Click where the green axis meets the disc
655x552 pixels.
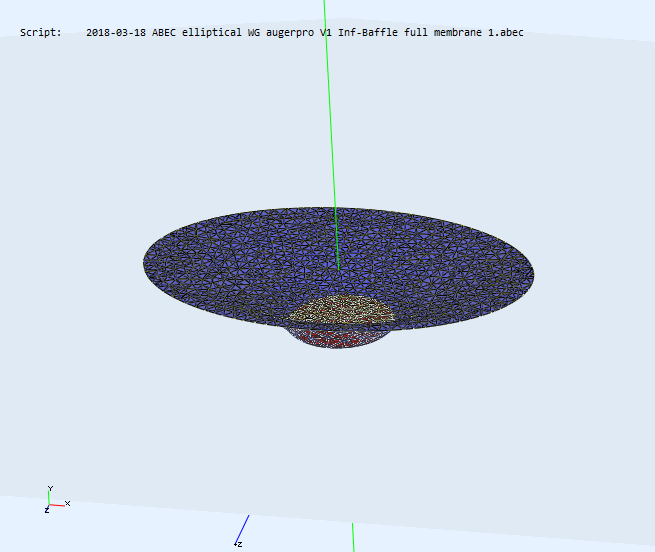(x=339, y=268)
